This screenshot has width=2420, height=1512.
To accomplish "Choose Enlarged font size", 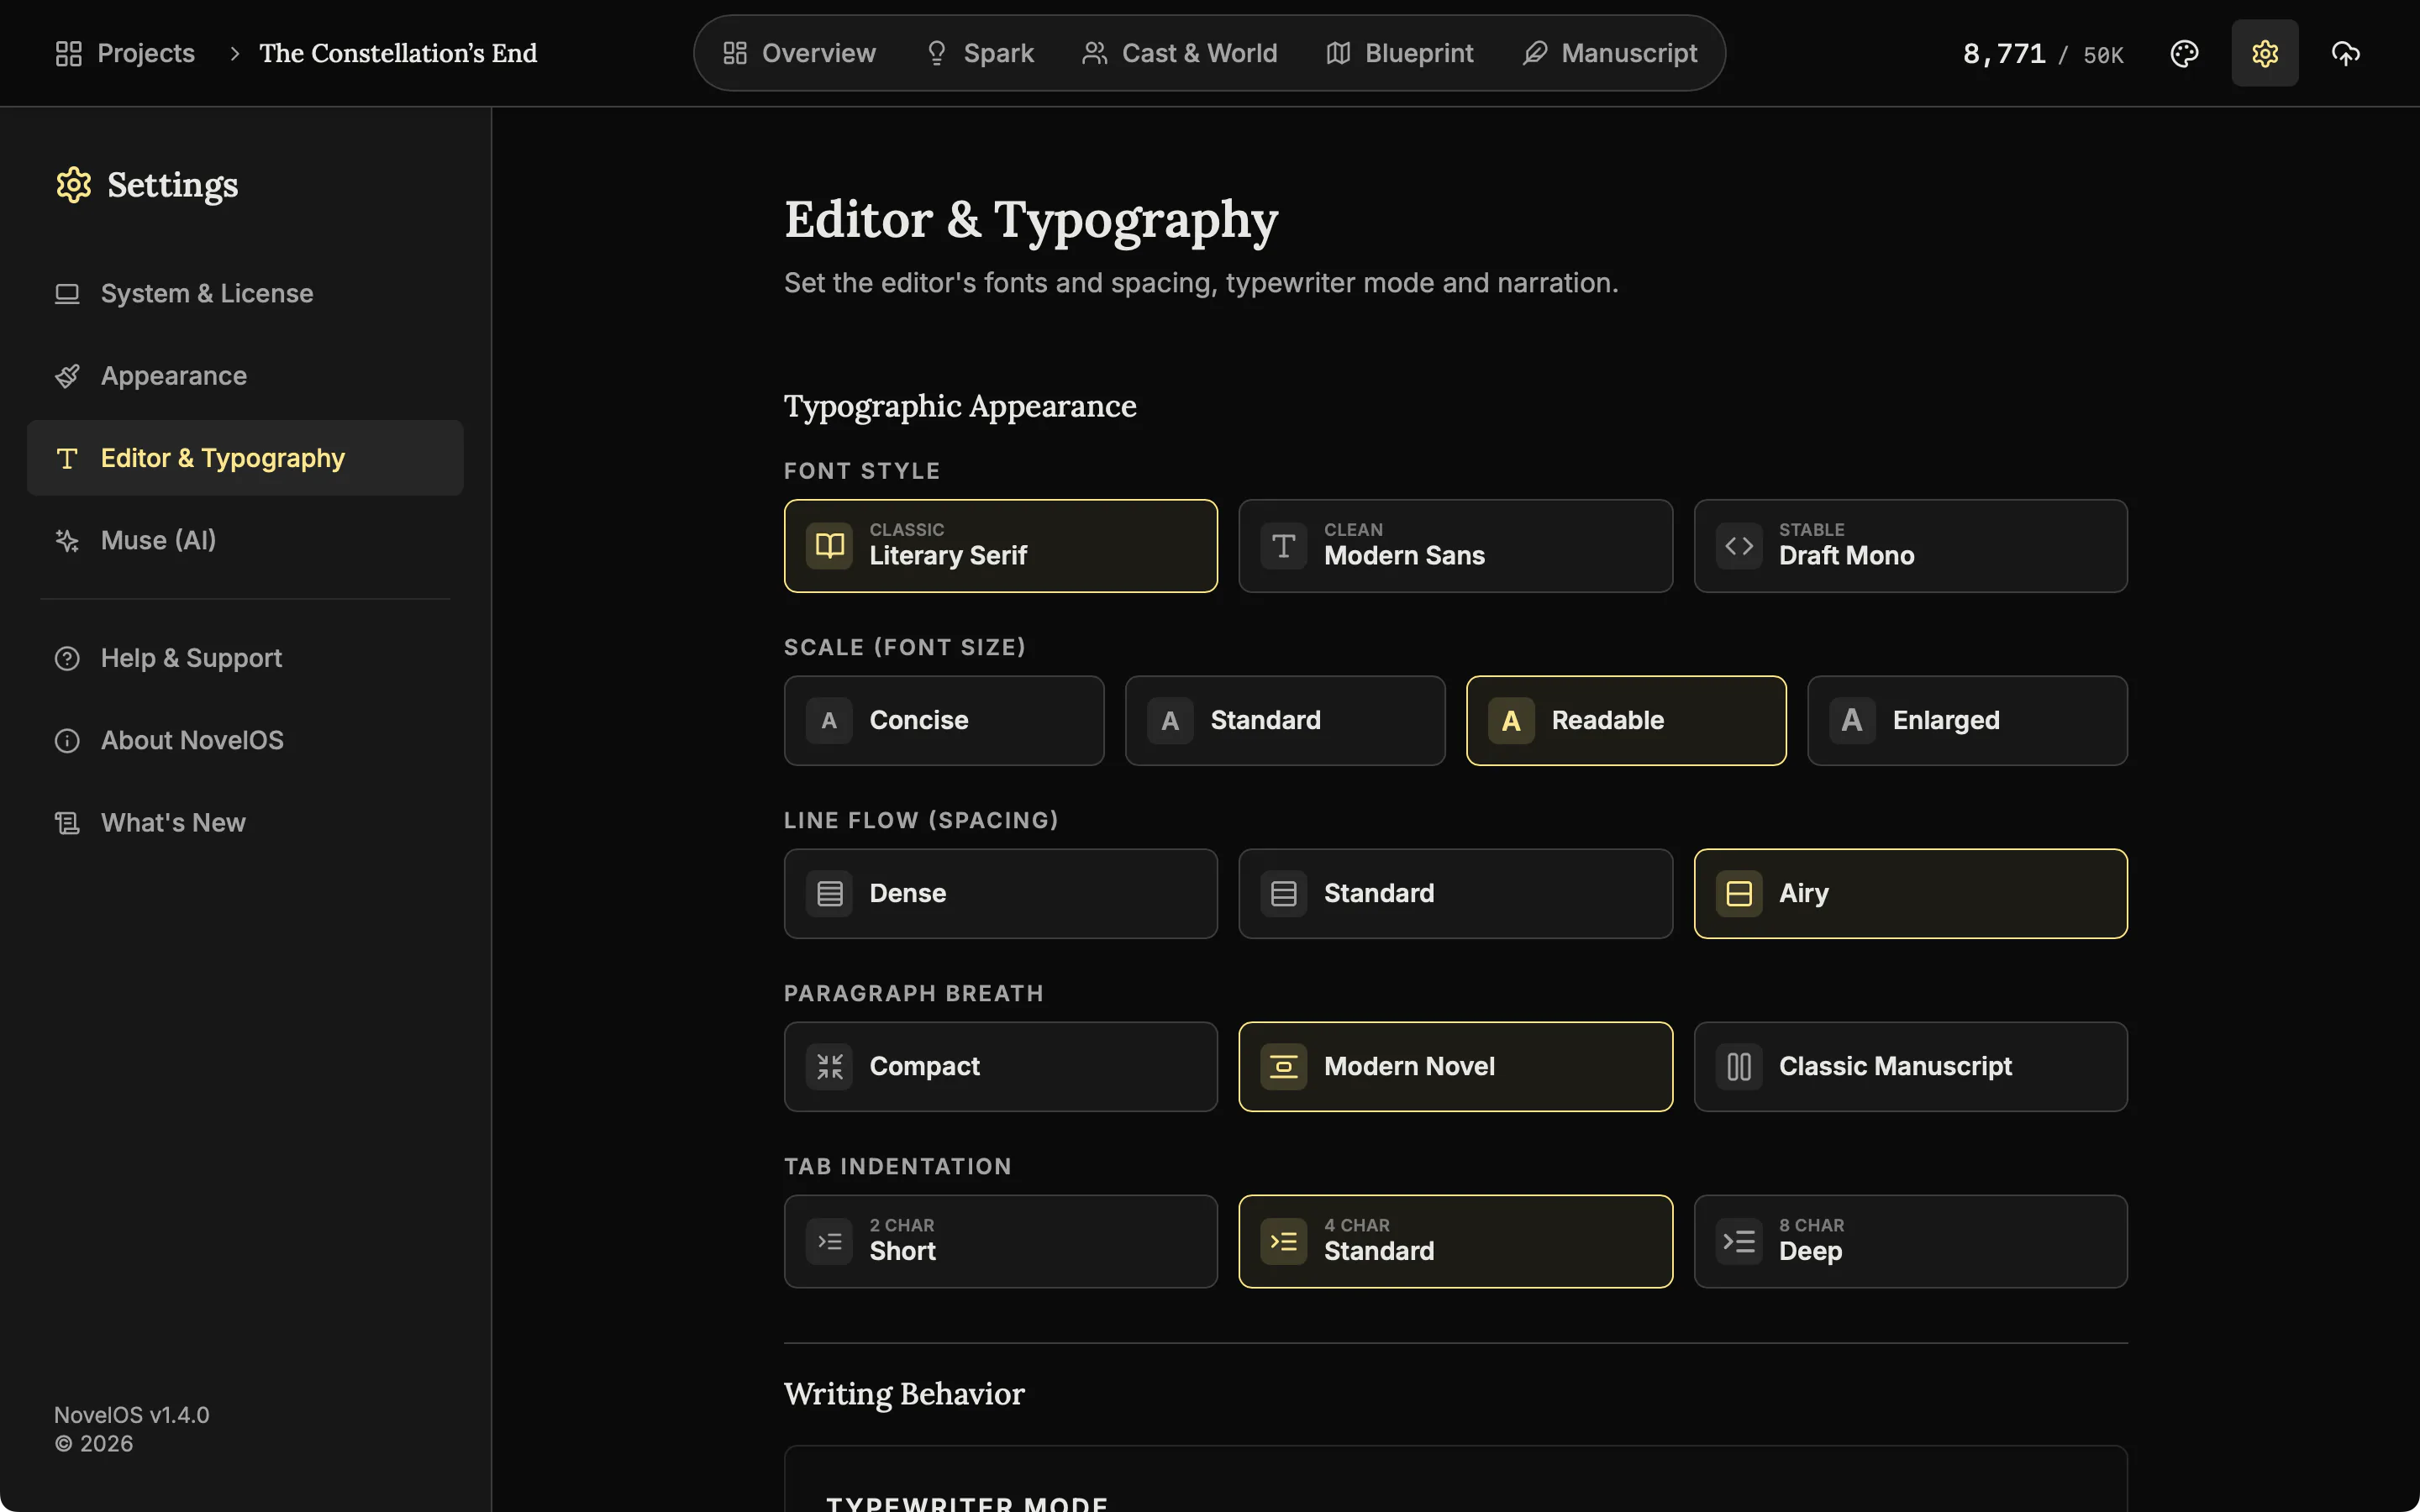I will [x=1967, y=721].
